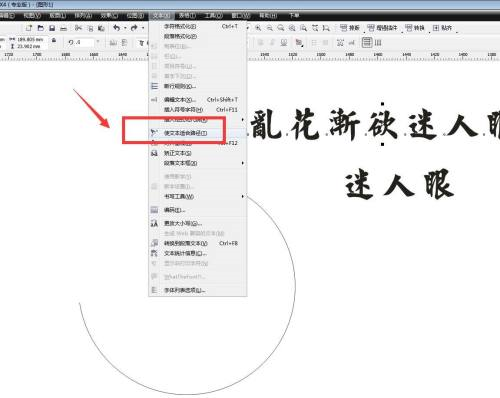Choose 编辑文本 Ctrl+Shift+T menu entry
Screen dimensions: 500x398
coord(198,100)
